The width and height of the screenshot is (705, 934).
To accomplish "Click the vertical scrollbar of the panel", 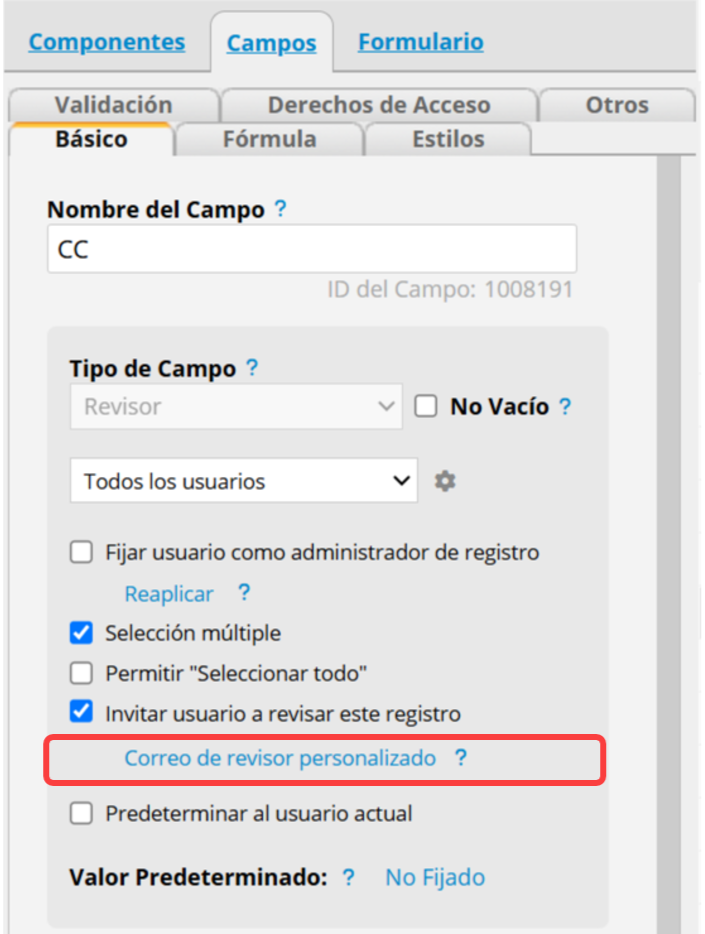I will coord(669,544).
